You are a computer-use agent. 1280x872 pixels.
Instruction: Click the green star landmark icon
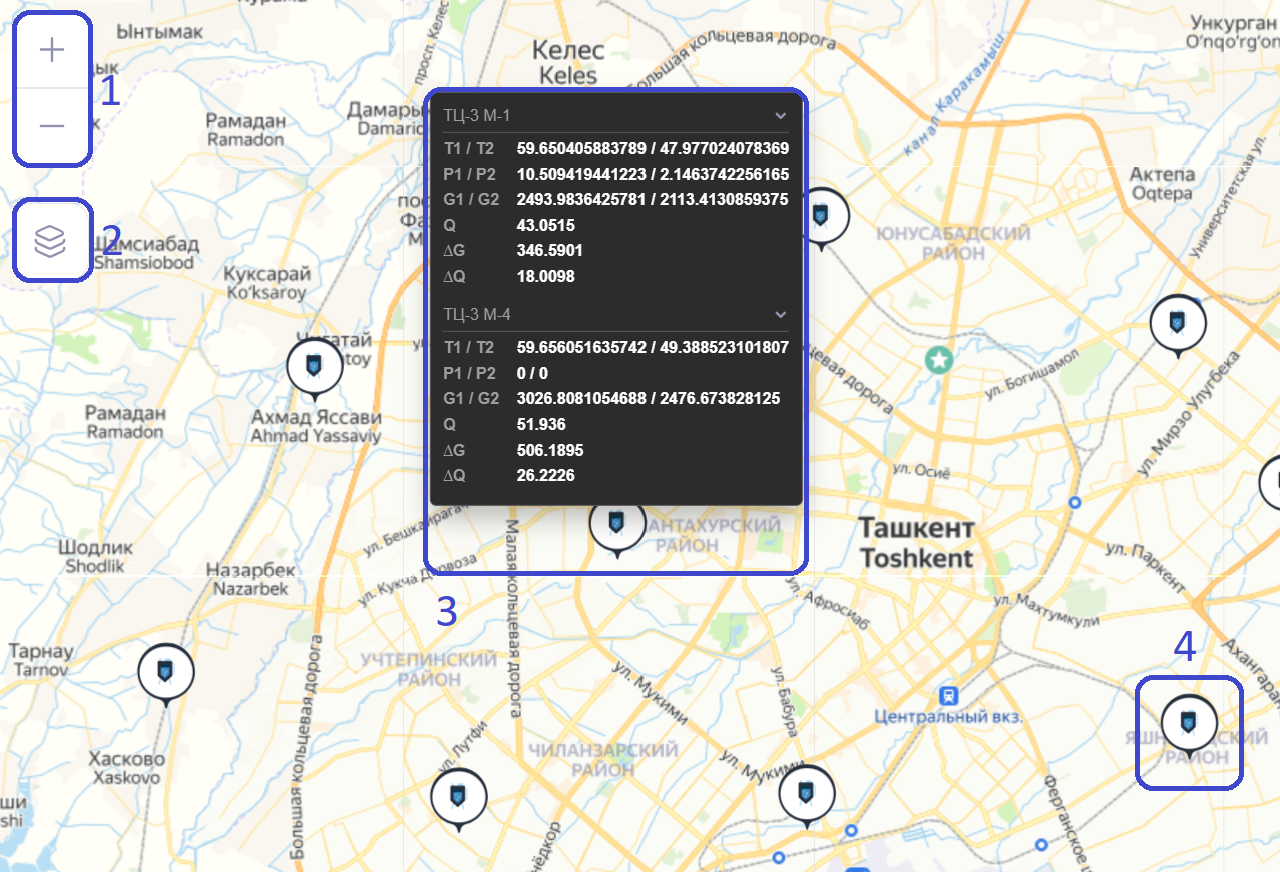[938, 360]
